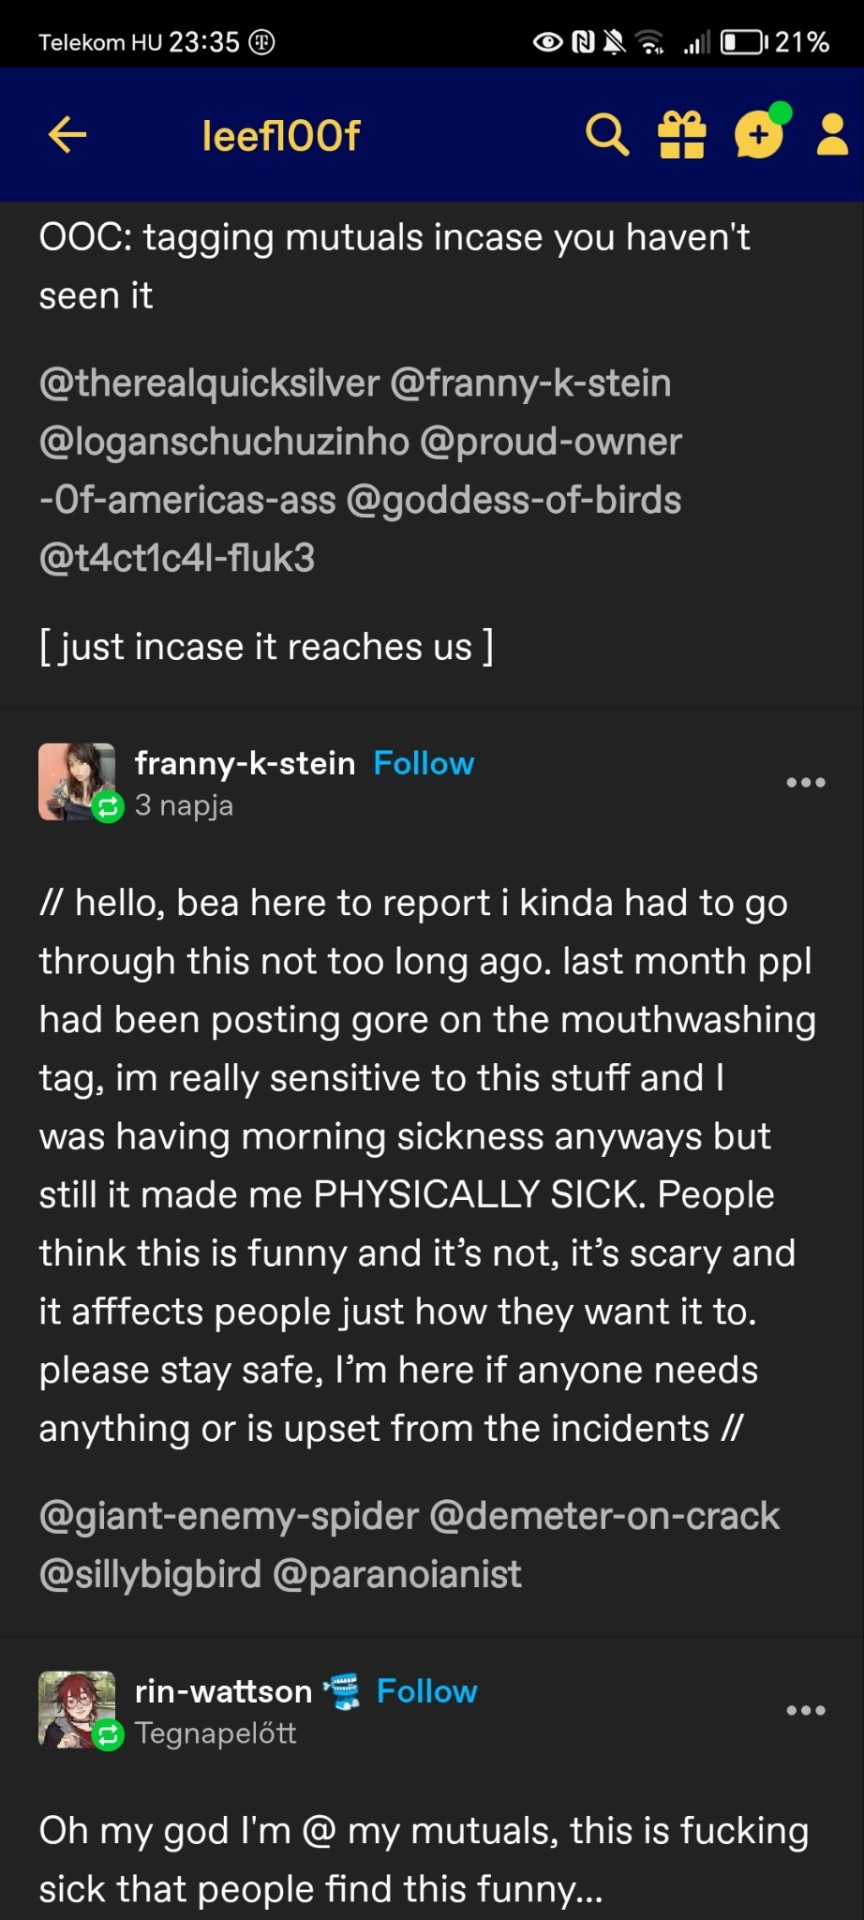Screen dimensions: 864x1920
Task: Visit the @goddess-of-birds blog mention
Action: [513, 499]
